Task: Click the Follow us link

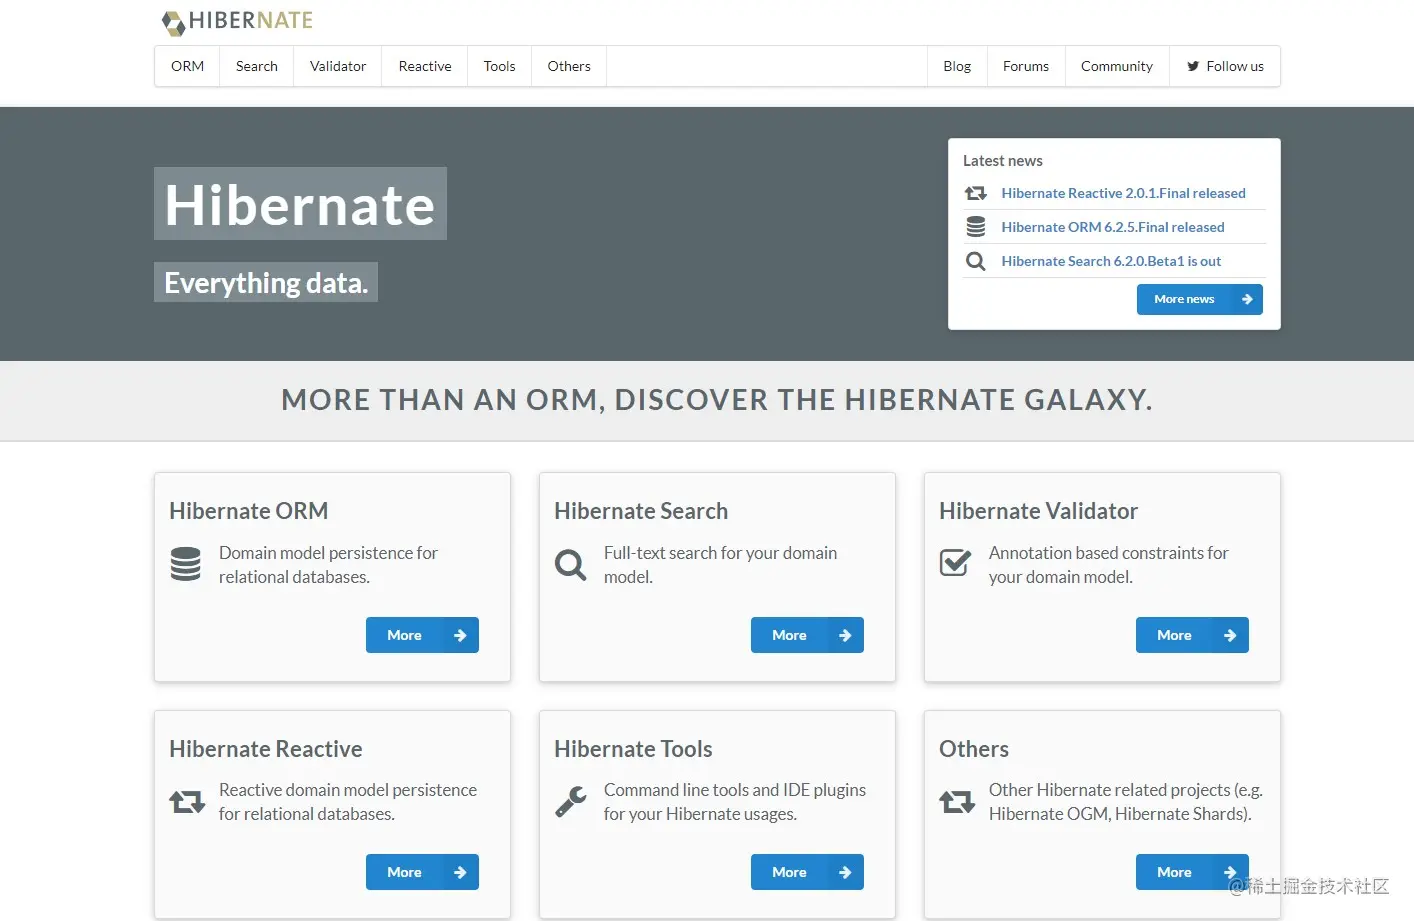Action: tap(1225, 66)
